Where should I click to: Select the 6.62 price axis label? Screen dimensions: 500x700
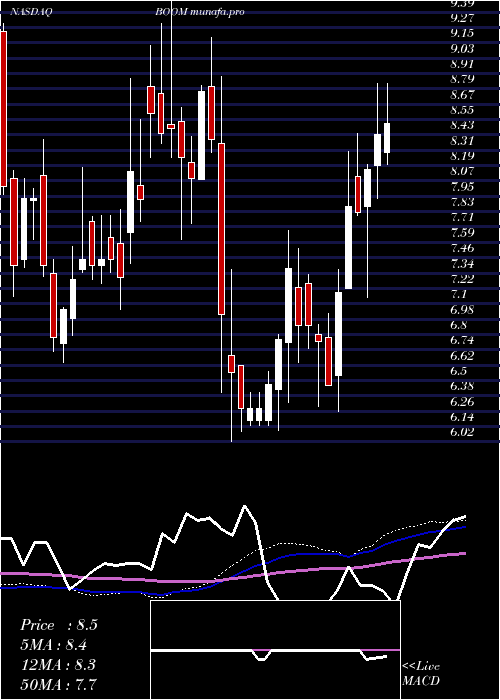[462, 355]
